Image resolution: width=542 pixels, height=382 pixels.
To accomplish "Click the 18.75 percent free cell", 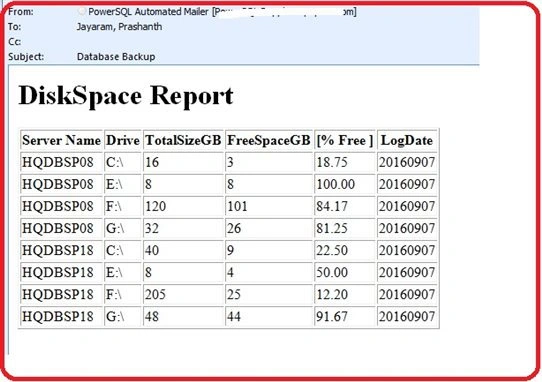I will point(345,162).
